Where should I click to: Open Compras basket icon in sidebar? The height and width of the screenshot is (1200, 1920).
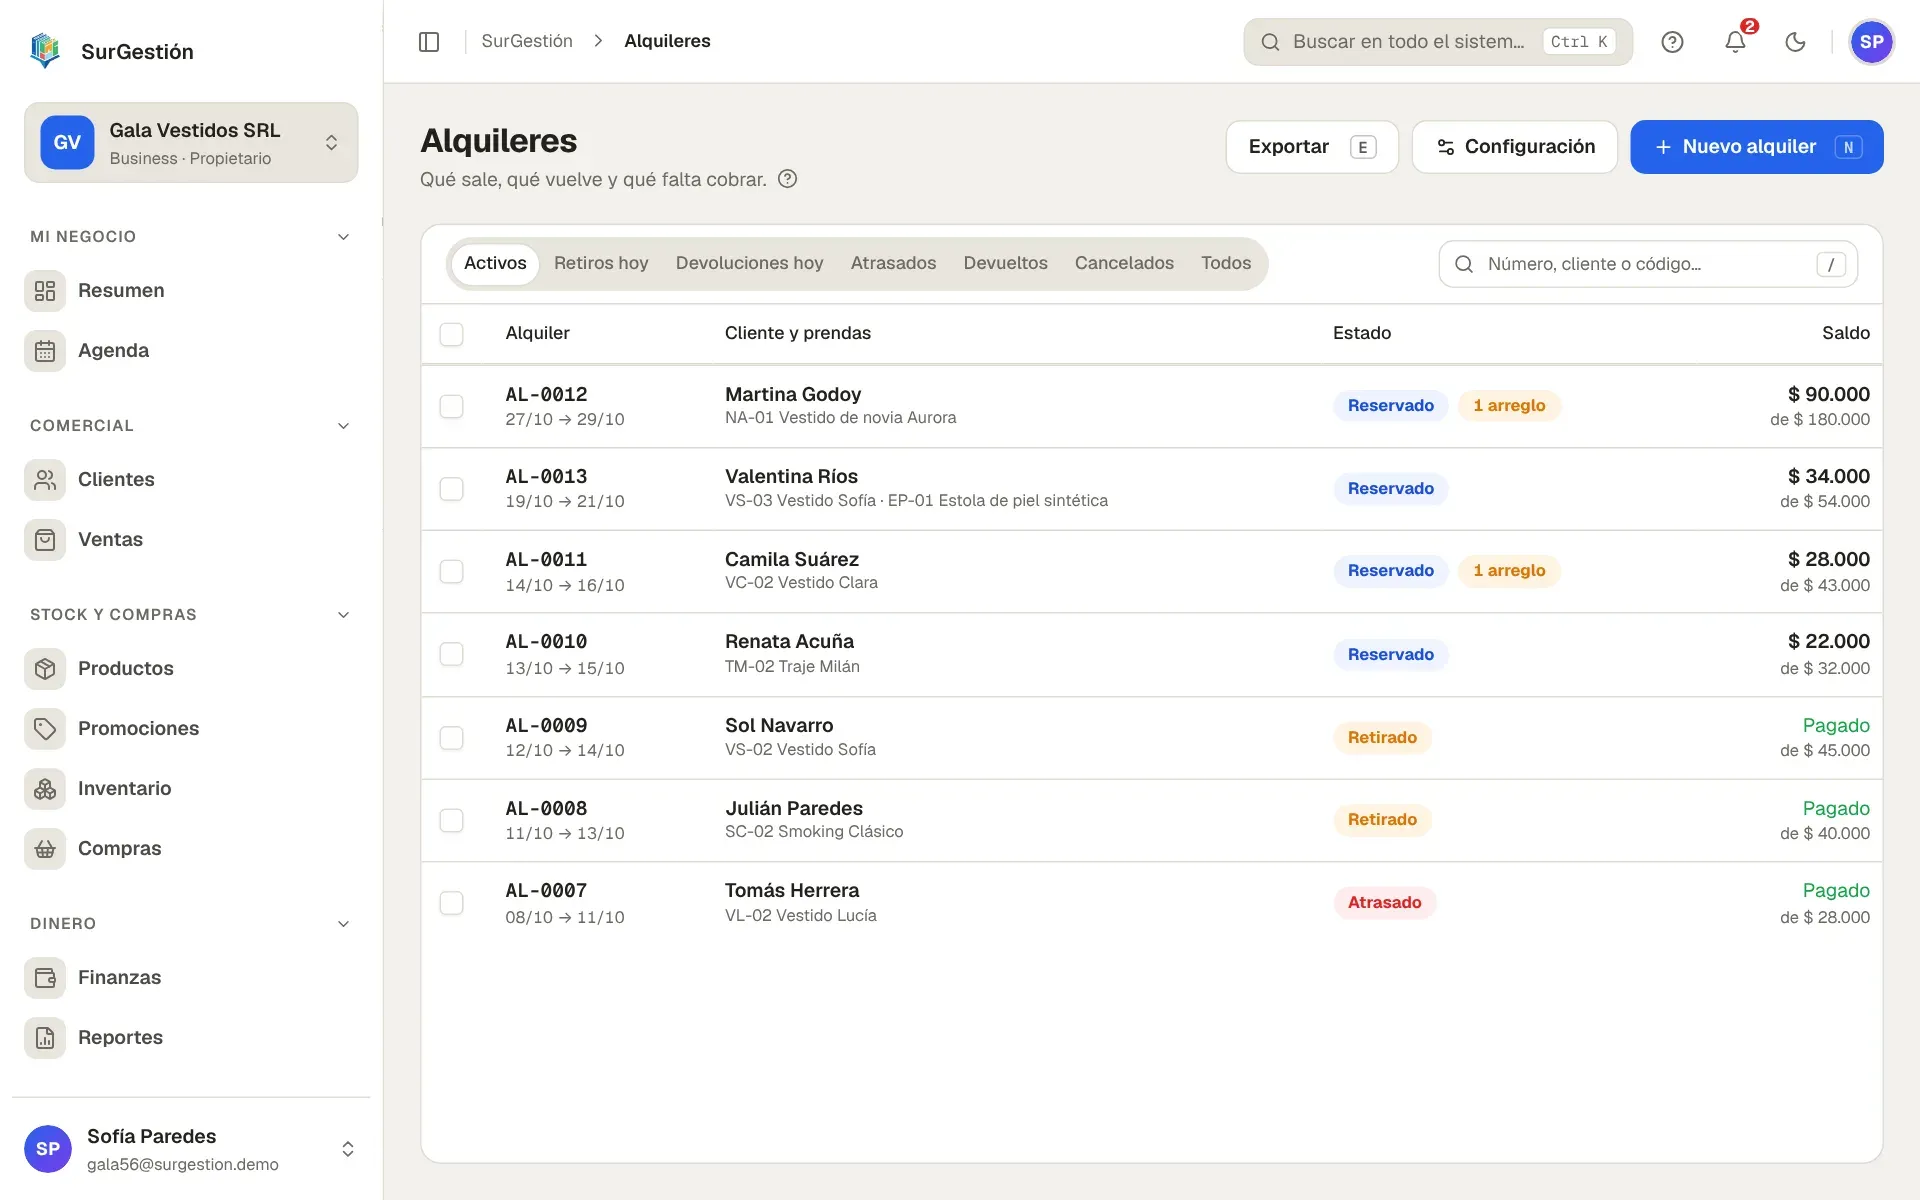coord(45,848)
